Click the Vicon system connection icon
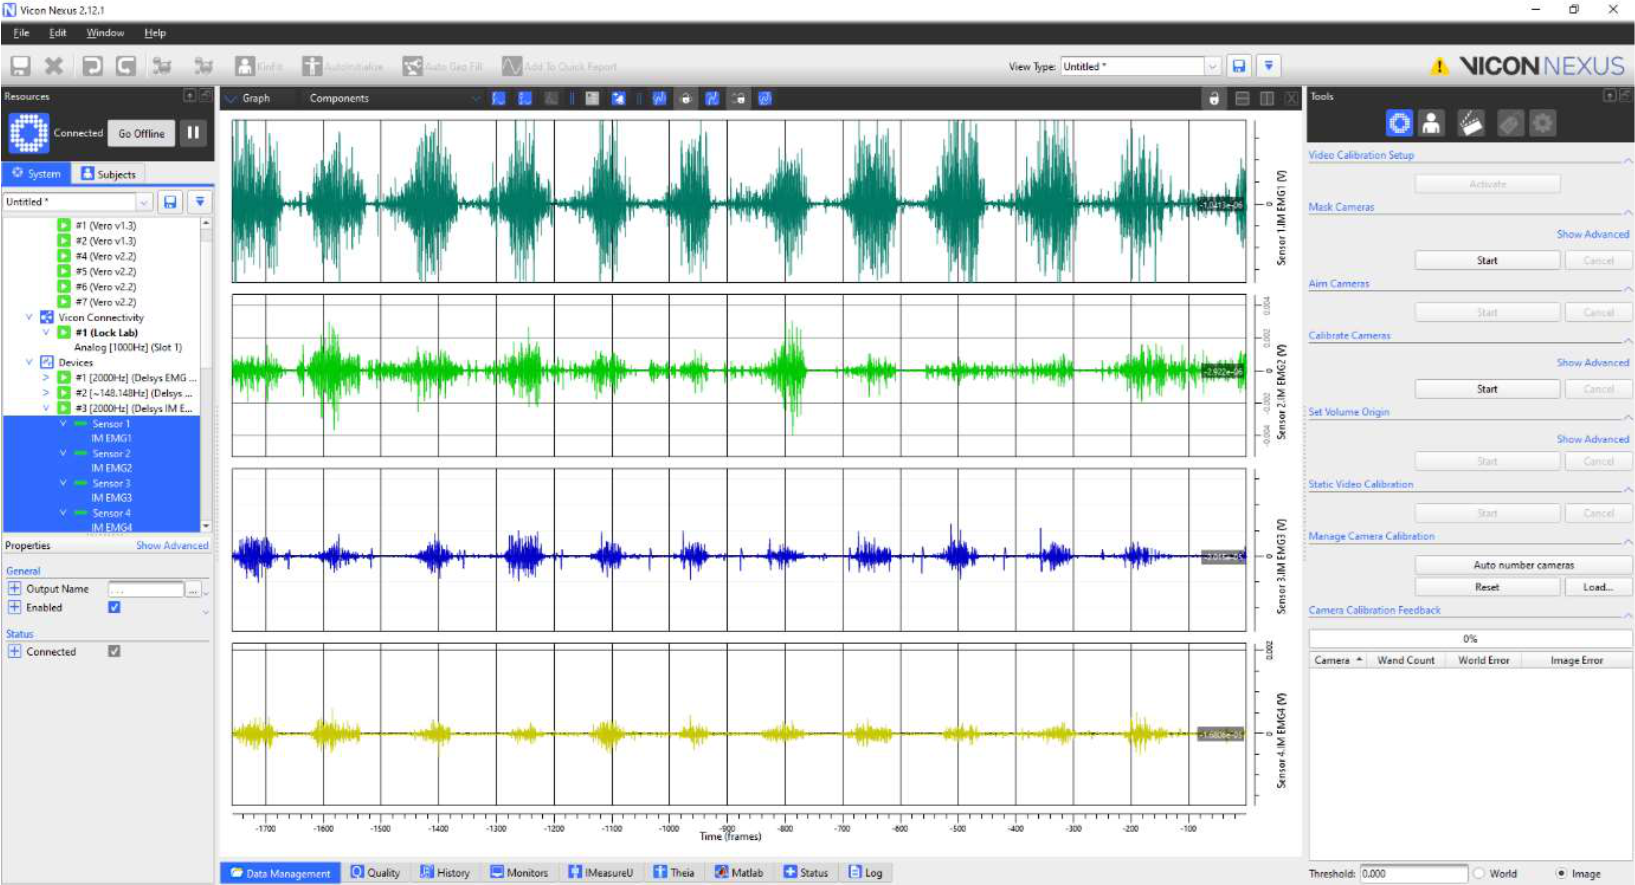 (29, 133)
